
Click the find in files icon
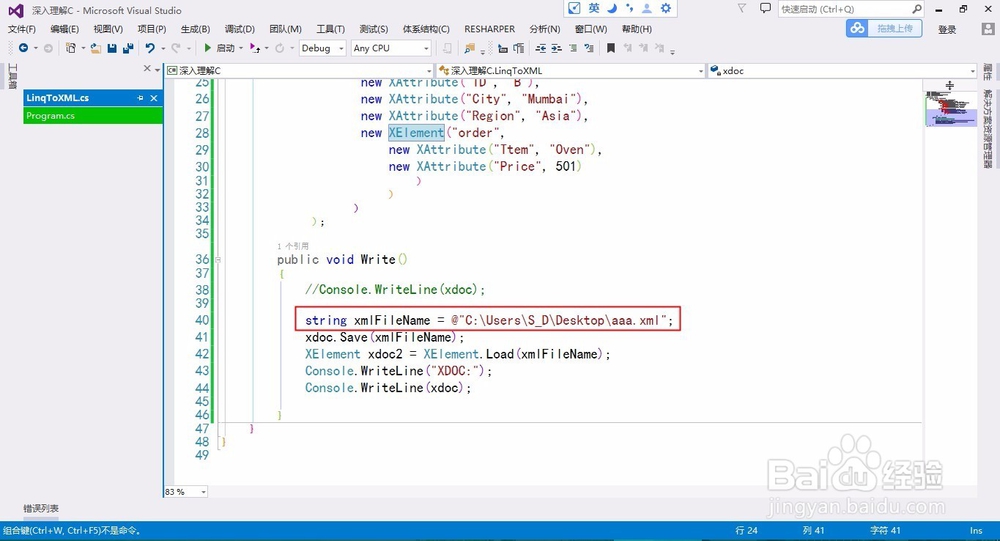(x=469, y=48)
